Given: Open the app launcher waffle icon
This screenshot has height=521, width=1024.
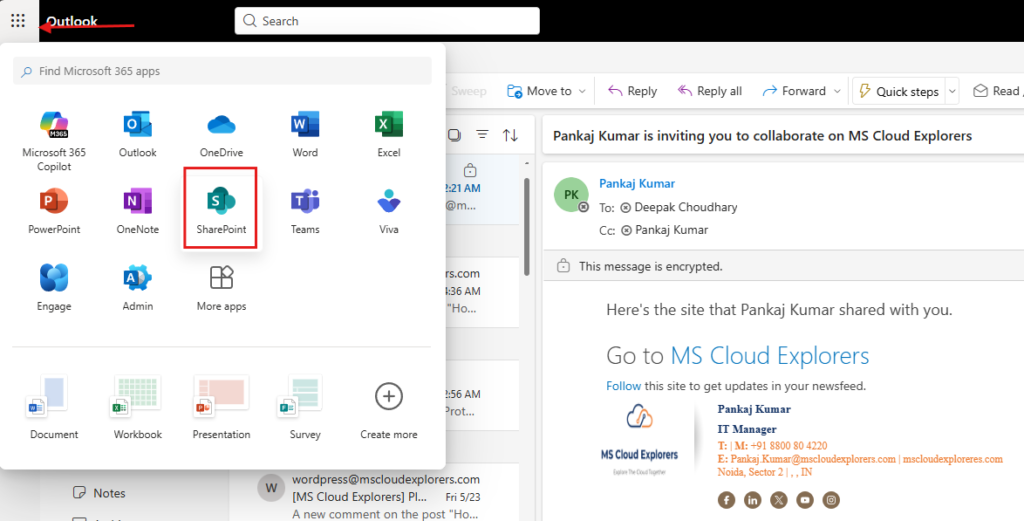Looking at the screenshot, I should coord(18,21).
